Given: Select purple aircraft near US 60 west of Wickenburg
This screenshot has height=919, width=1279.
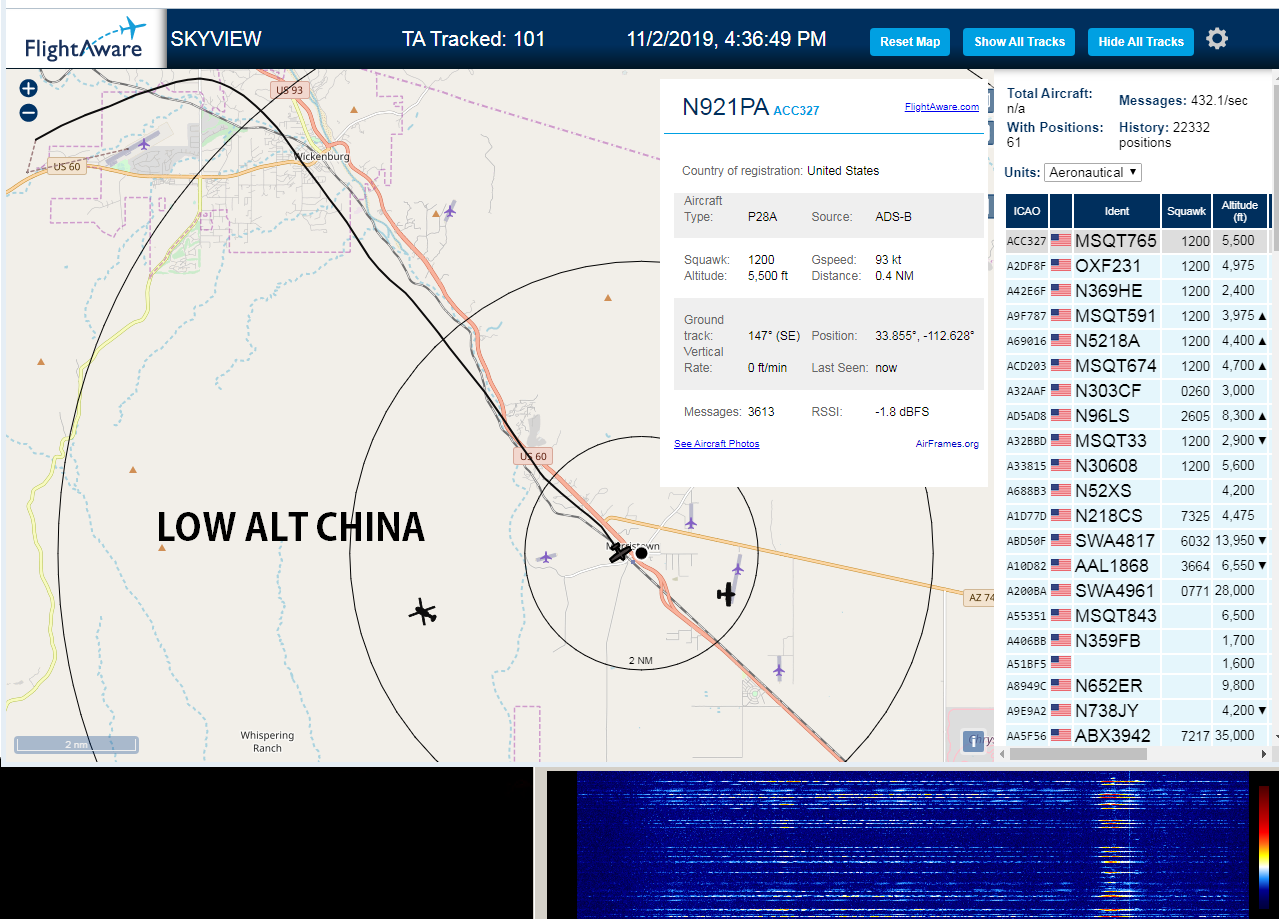Looking at the screenshot, I should 144,144.
